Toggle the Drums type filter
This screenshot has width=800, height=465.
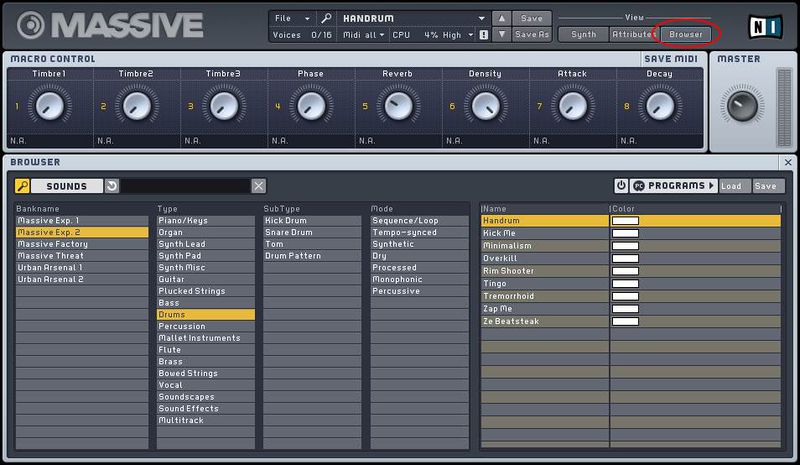(205, 314)
